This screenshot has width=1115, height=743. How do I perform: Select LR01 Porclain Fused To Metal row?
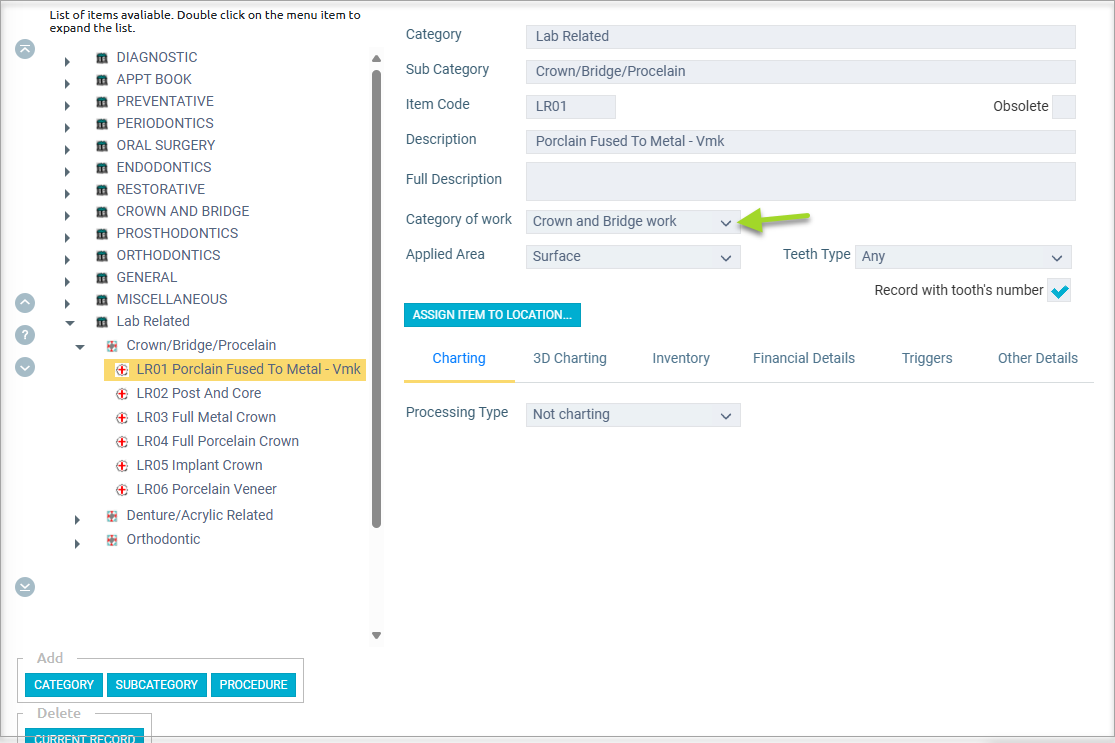[235, 370]
